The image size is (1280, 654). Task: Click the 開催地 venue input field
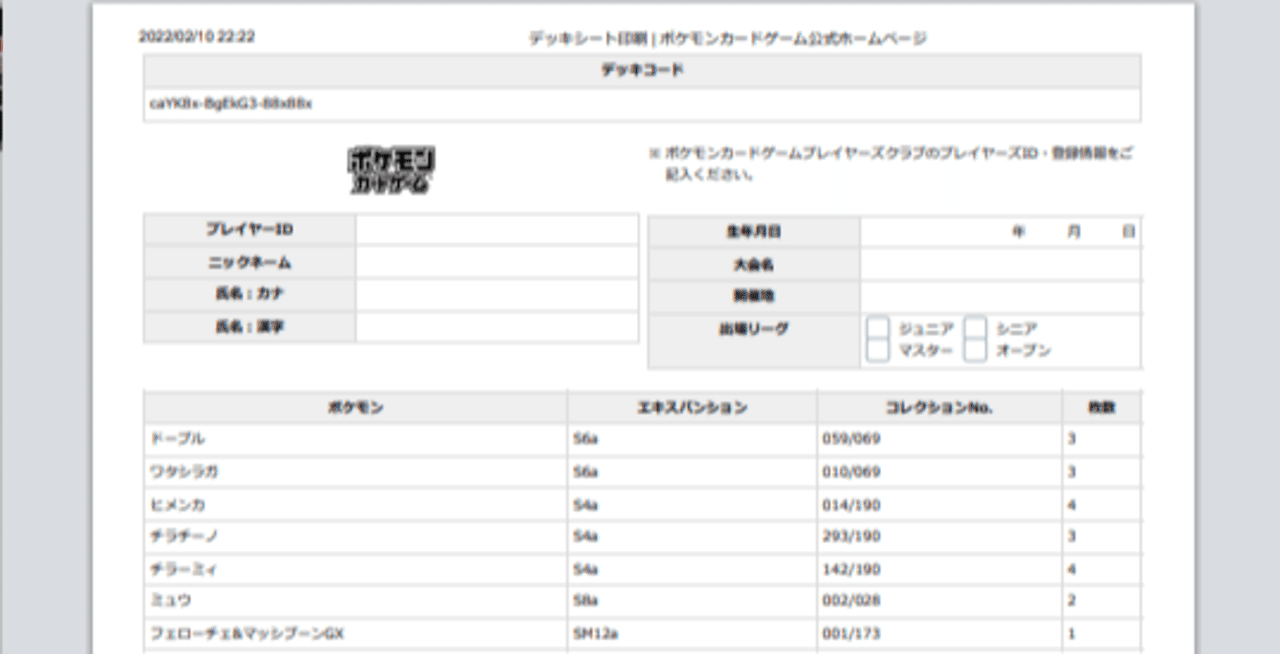(1000, 295)
